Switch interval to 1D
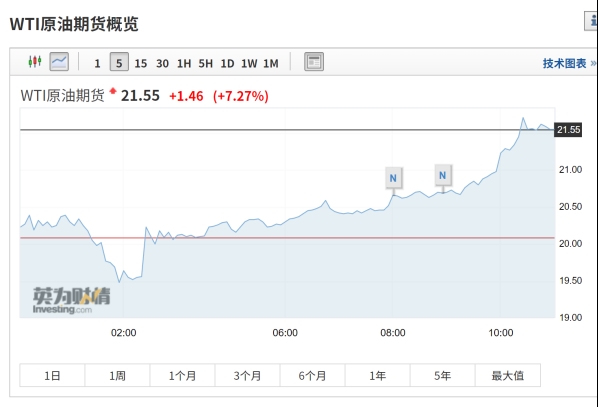The width and height of the screenshot is (598, 407). (227, 63)
